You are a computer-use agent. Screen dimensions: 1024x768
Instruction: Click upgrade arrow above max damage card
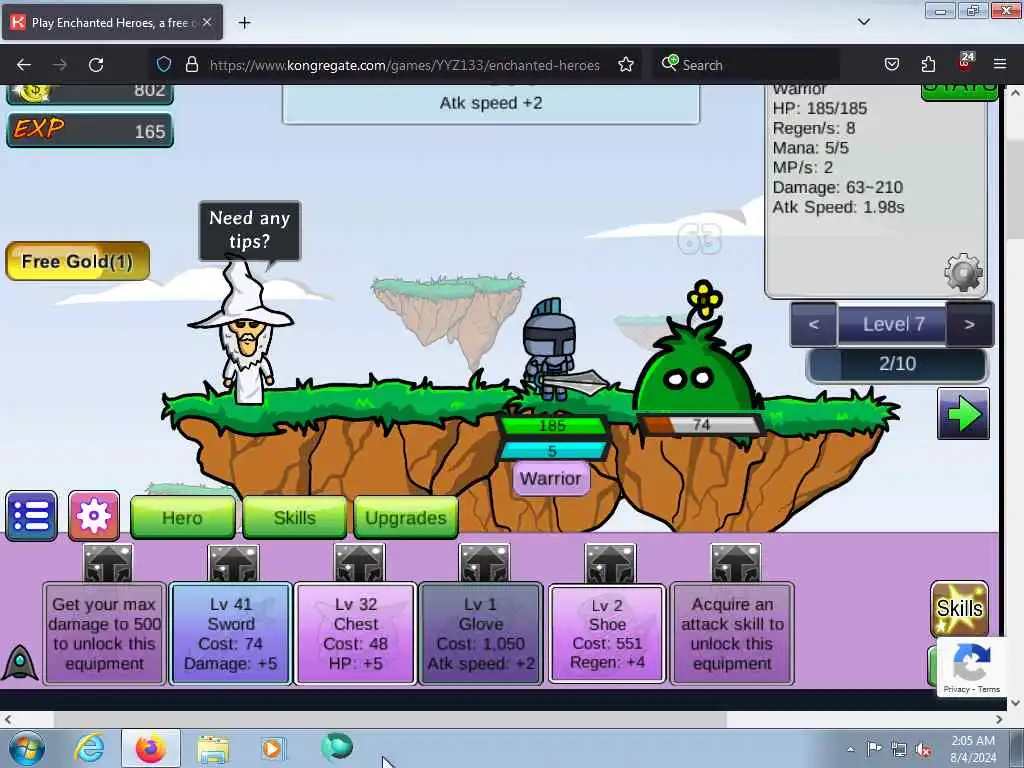(x=108, y=563)
